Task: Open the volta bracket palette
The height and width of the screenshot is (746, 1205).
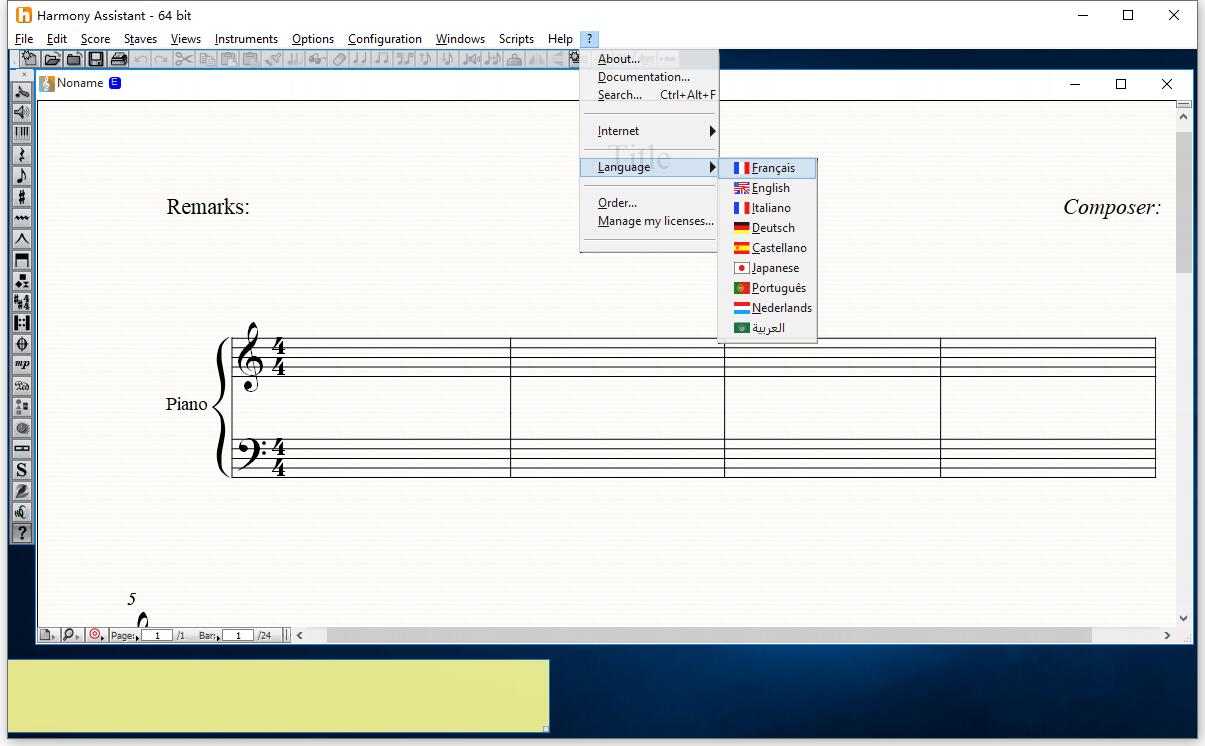Action: pos(22,259)
